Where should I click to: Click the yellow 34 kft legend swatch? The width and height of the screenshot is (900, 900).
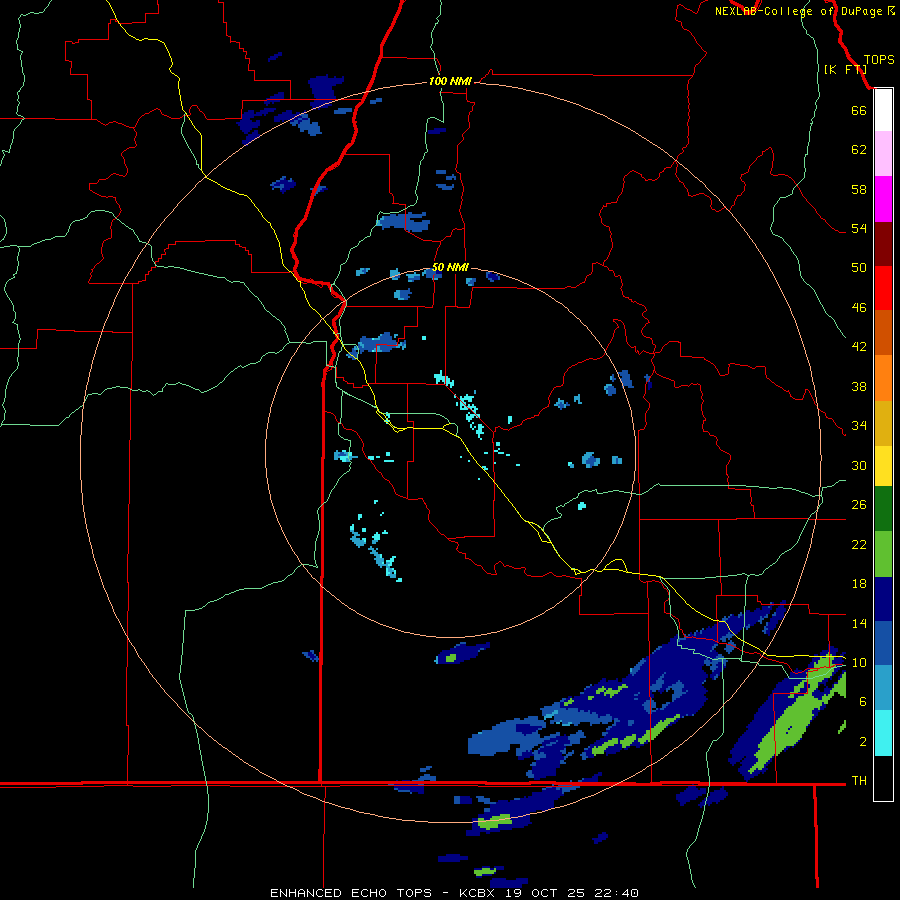883,466
